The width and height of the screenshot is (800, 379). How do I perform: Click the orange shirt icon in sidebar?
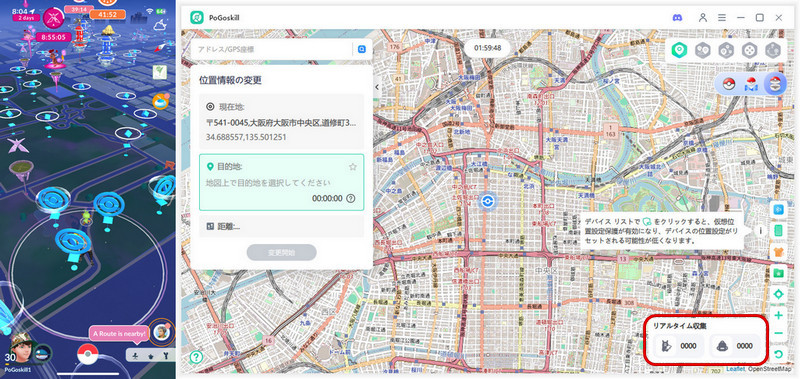tap(779, 252)
